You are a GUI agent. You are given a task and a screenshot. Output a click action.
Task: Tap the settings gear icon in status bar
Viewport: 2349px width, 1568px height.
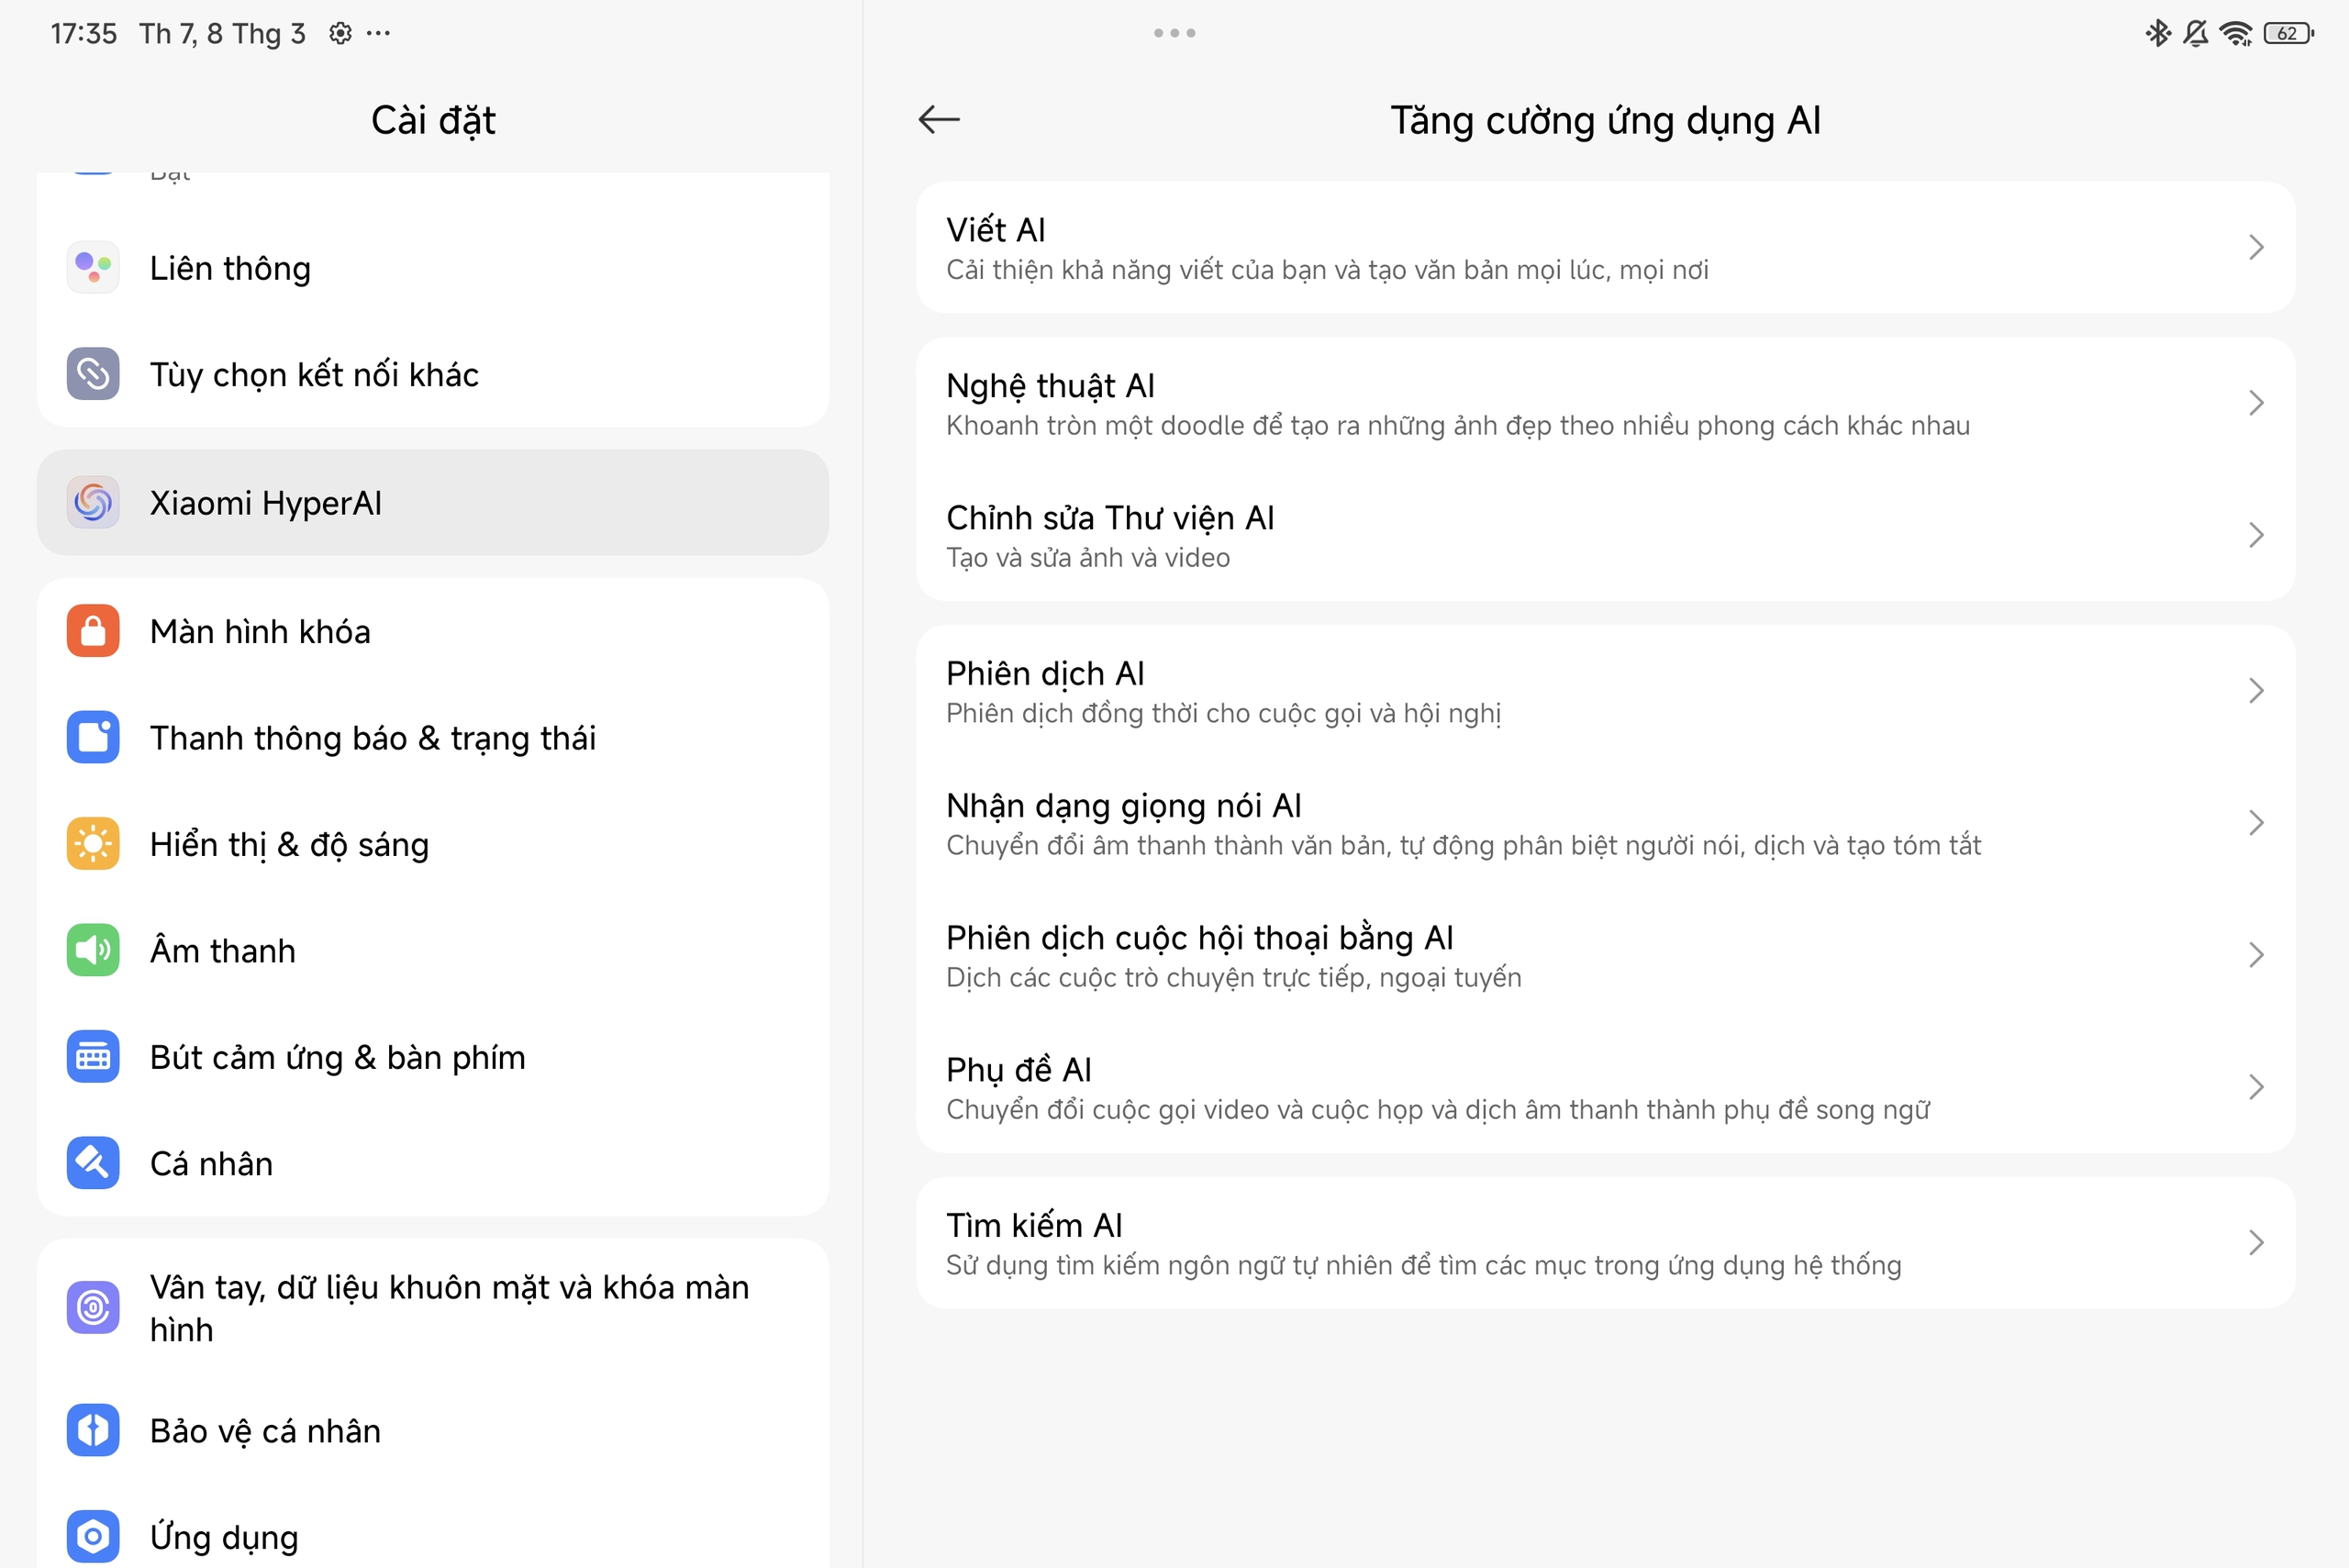click(x=340, y=33)
